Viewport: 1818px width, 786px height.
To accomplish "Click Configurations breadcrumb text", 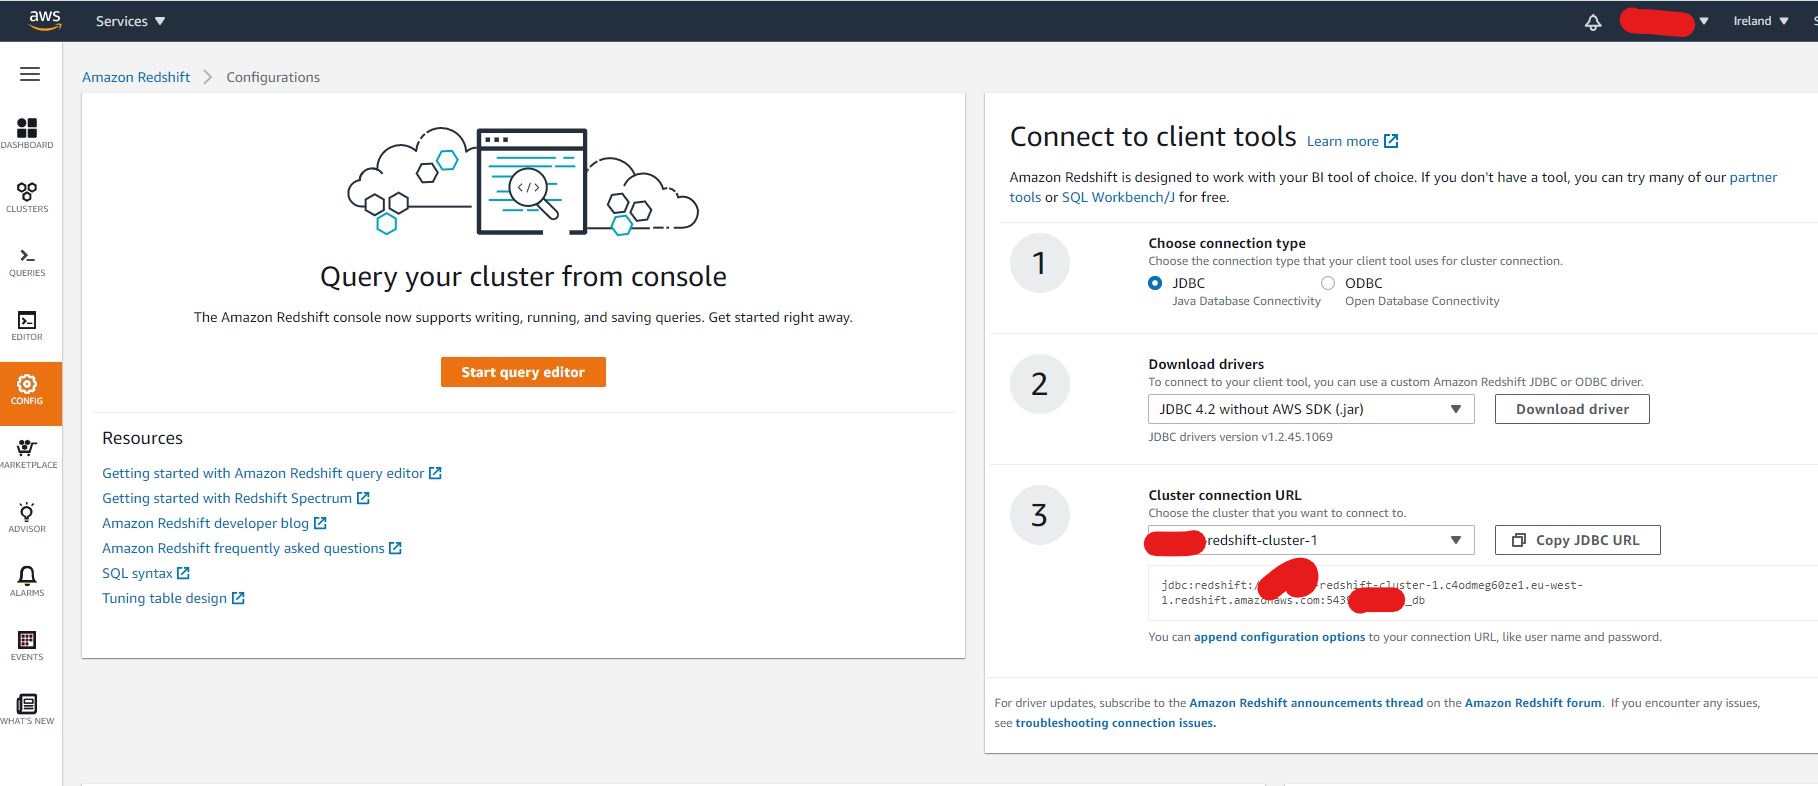I will click(273, 77).
